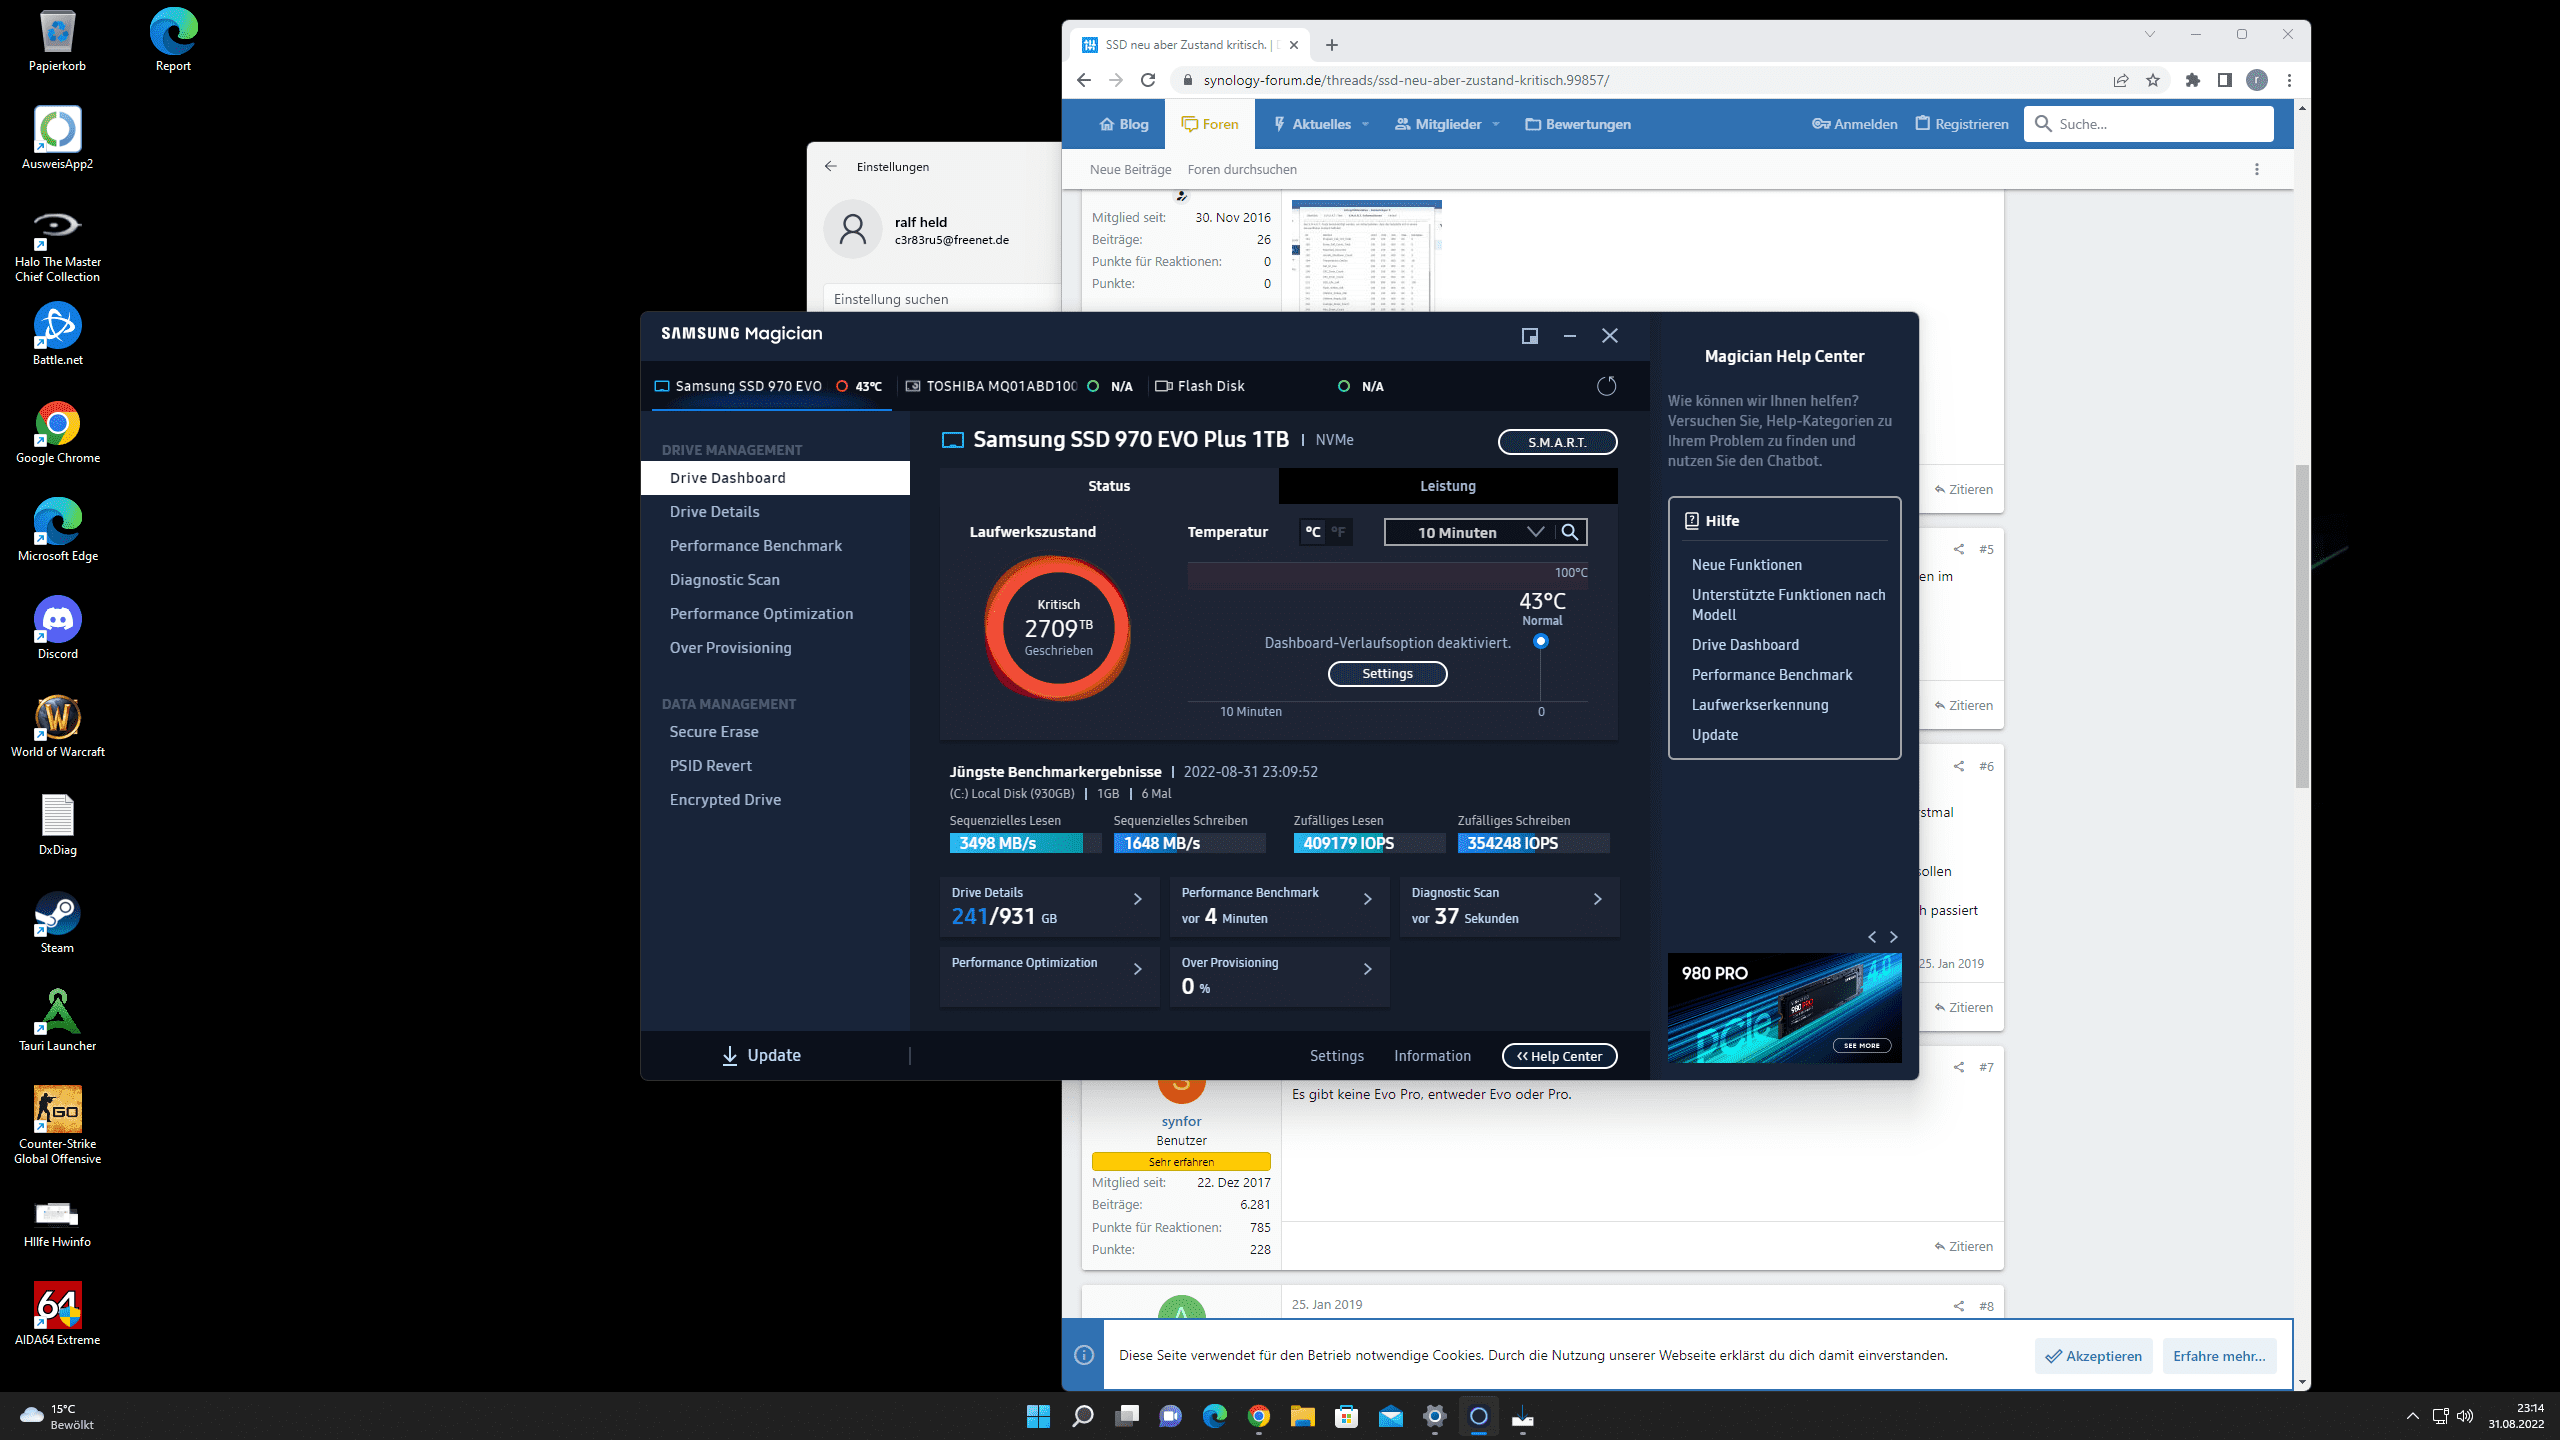Open a new Chrome tab

[1331, 45]
